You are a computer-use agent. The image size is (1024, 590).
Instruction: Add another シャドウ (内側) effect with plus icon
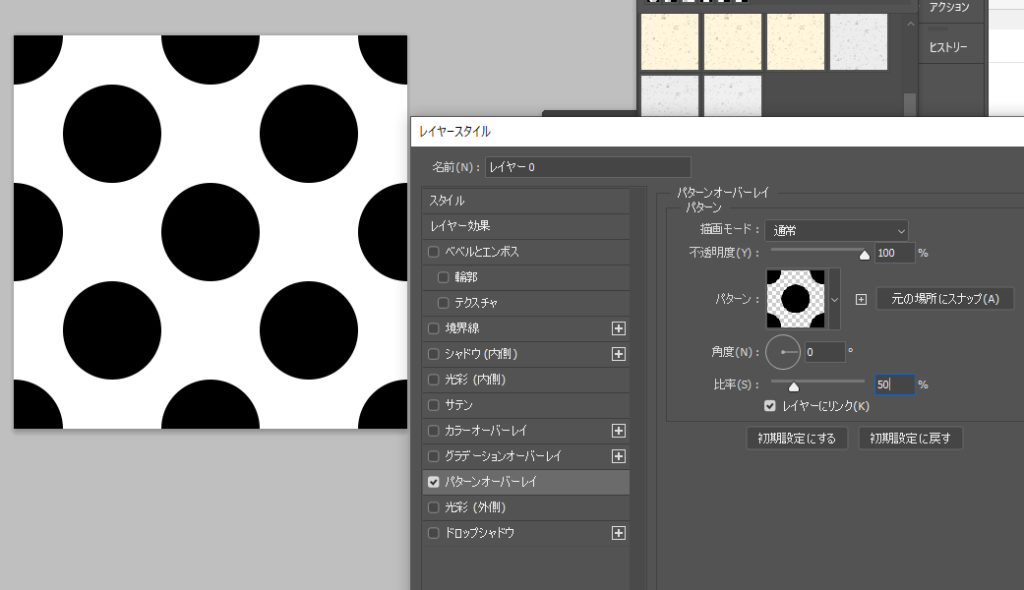pyautogui.click(x=618, y=354)
